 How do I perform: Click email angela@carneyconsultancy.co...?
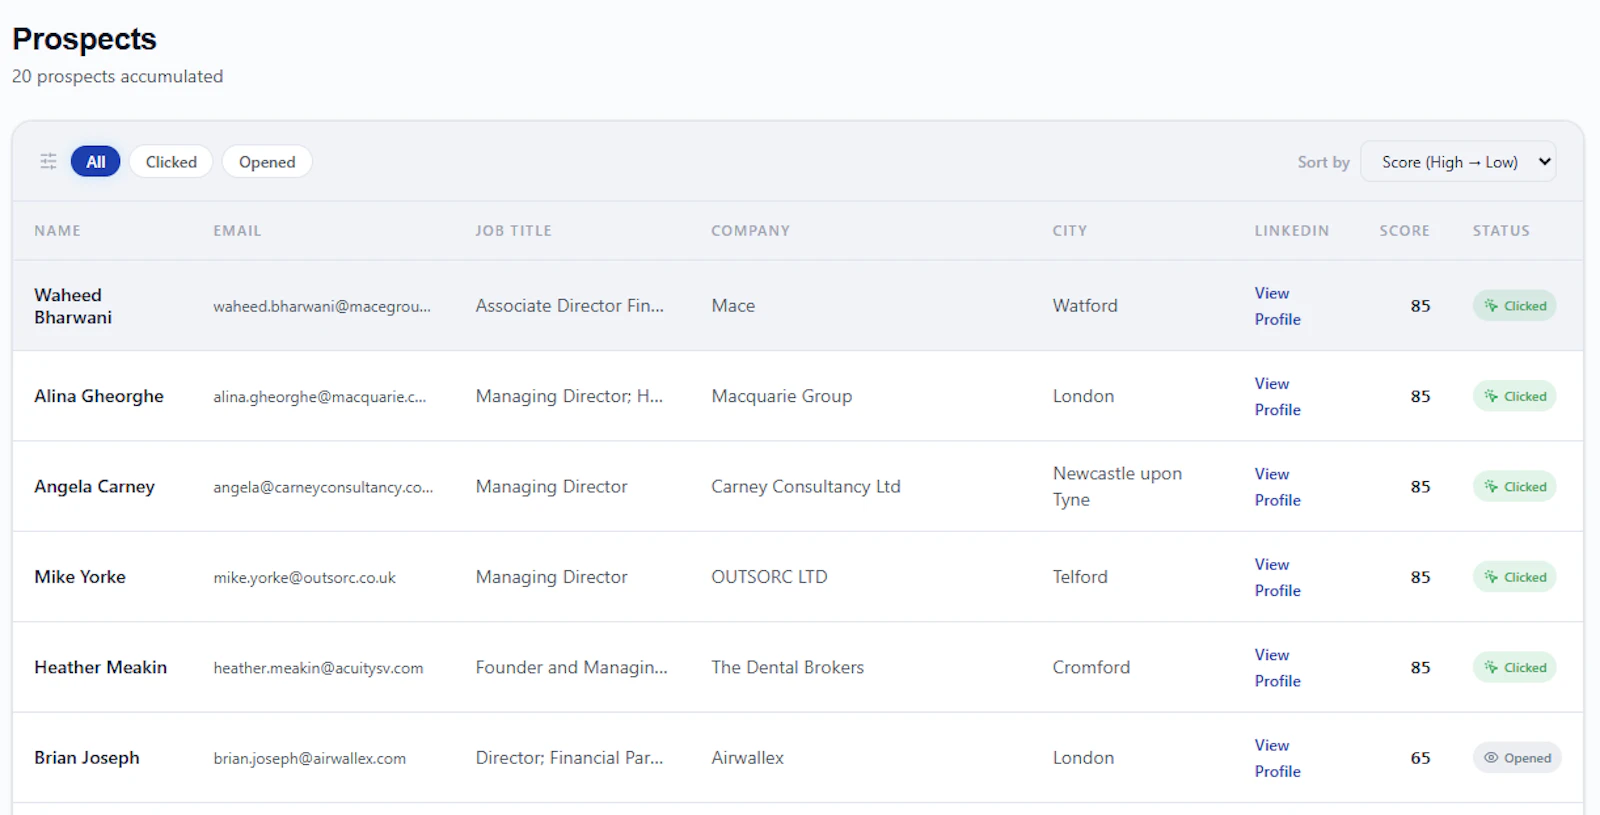(x=323, y=487)
